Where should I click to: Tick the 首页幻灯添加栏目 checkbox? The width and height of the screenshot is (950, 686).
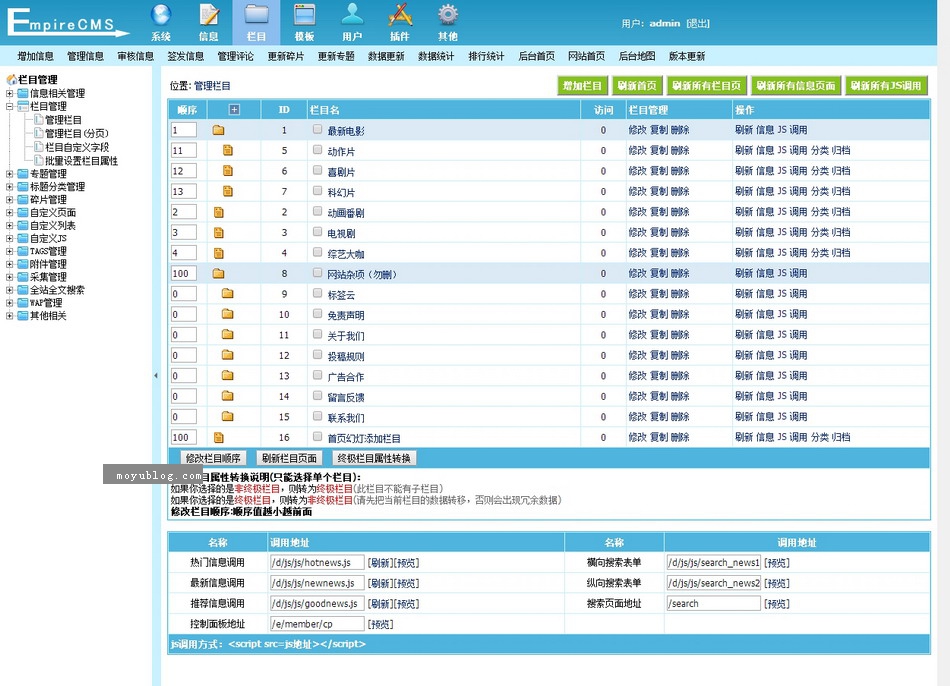(x=317, y=436)
